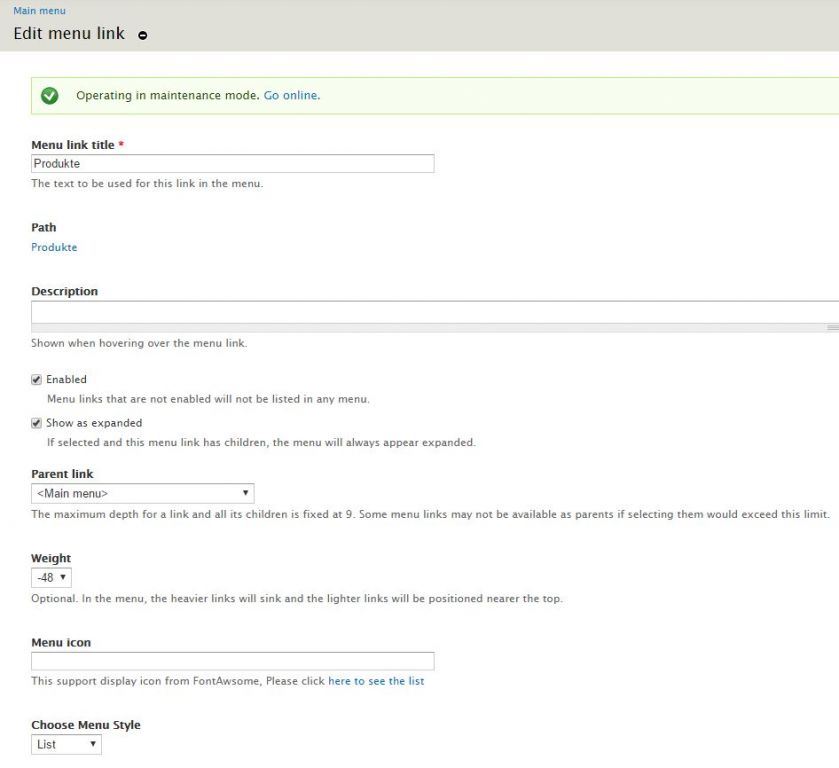Uncheck the Show as expanded checkbox
The width and height of the screenshot is (839, 768).
click(x=37, y=423)
